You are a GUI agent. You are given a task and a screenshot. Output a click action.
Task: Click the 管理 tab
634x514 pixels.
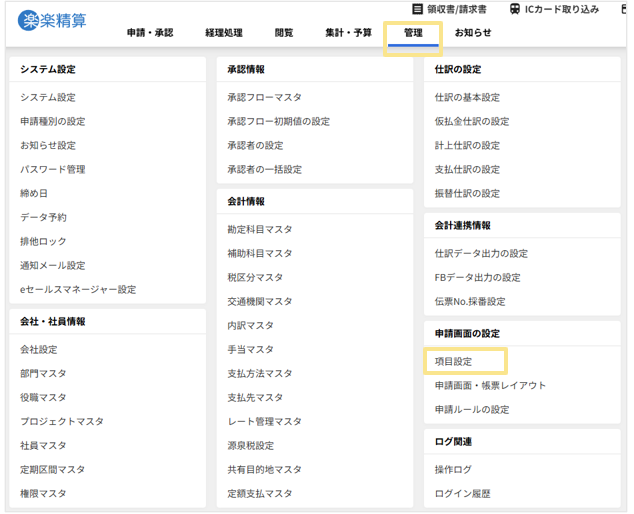click(413, 33)
